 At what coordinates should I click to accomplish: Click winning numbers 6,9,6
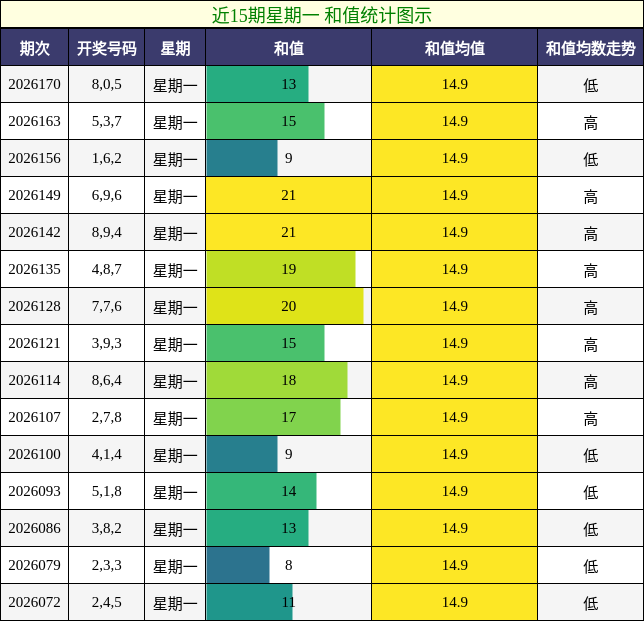(107, 195)
